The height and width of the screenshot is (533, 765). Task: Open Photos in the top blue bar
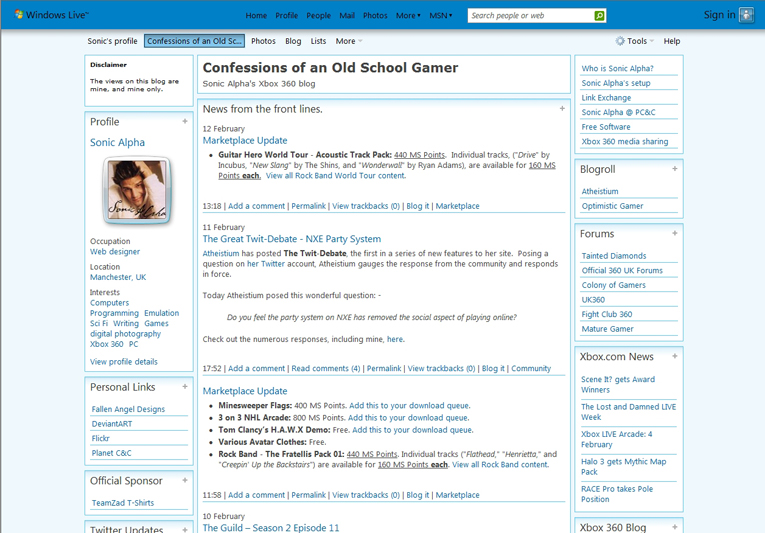pyautogui.click(x=375, y=16)
